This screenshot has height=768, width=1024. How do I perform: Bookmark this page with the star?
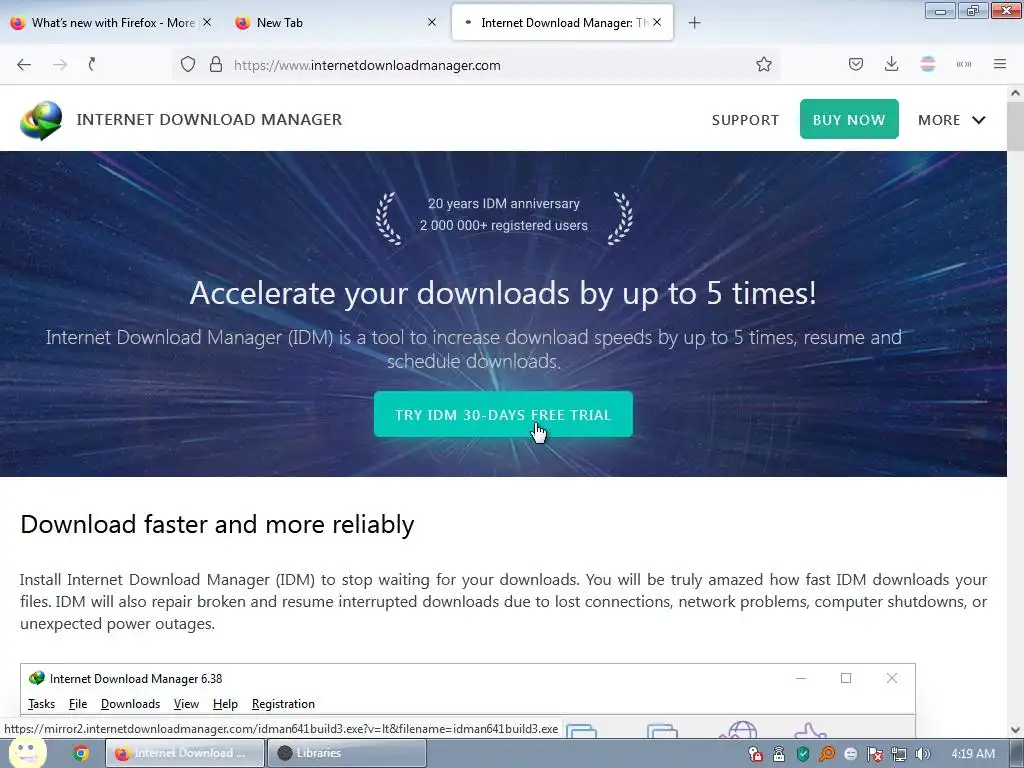(x=764, y=64)
